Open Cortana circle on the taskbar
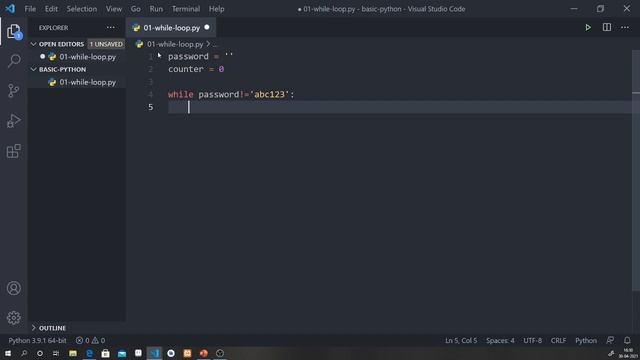The height and width of the screenshot is (360, 640). pyautogui.click(x=40, y=353)
